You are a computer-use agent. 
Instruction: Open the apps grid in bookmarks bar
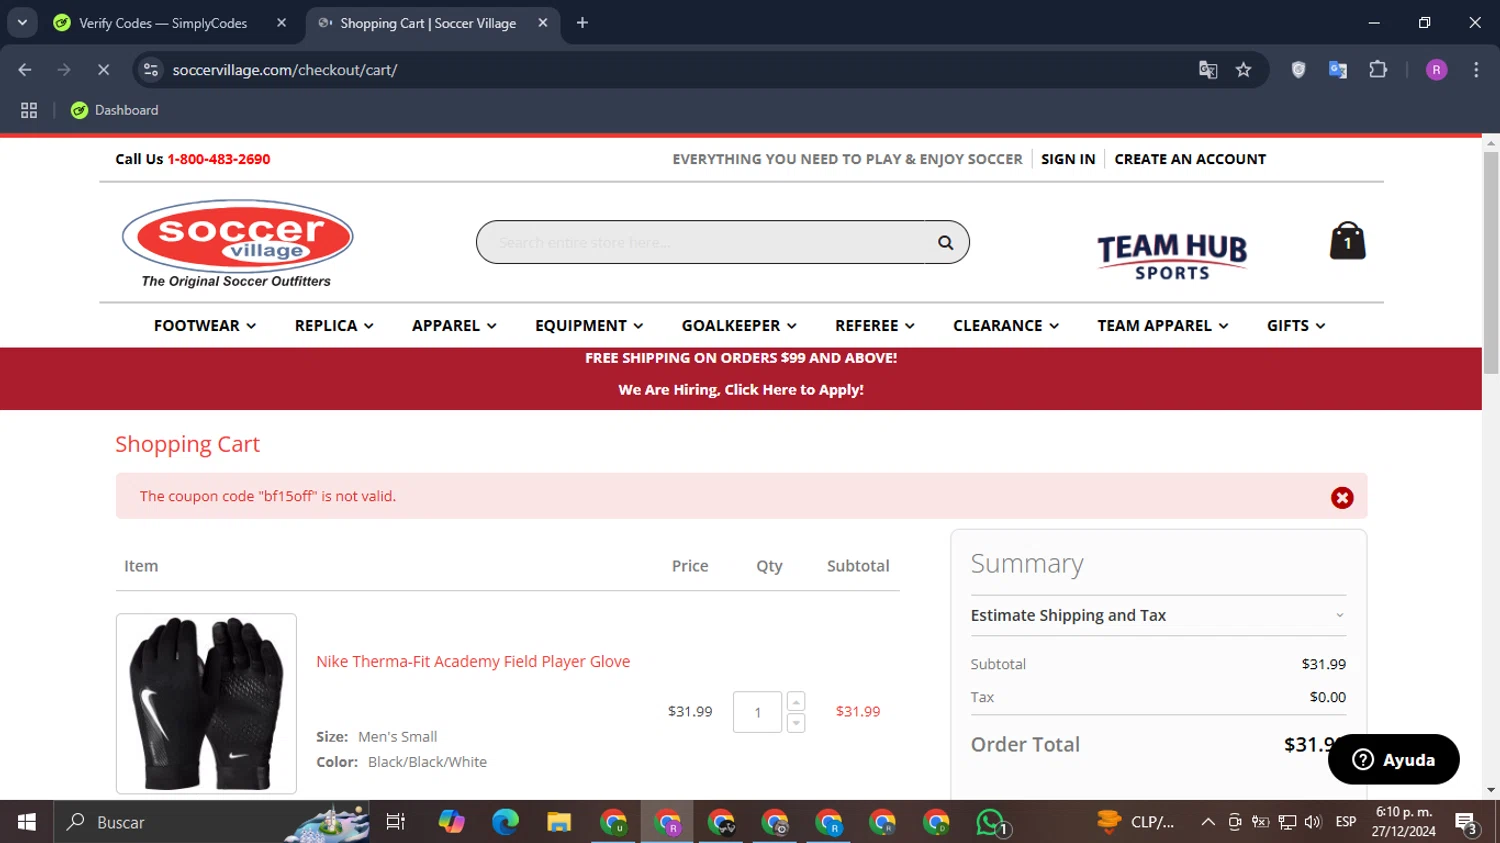coord(29,110)
